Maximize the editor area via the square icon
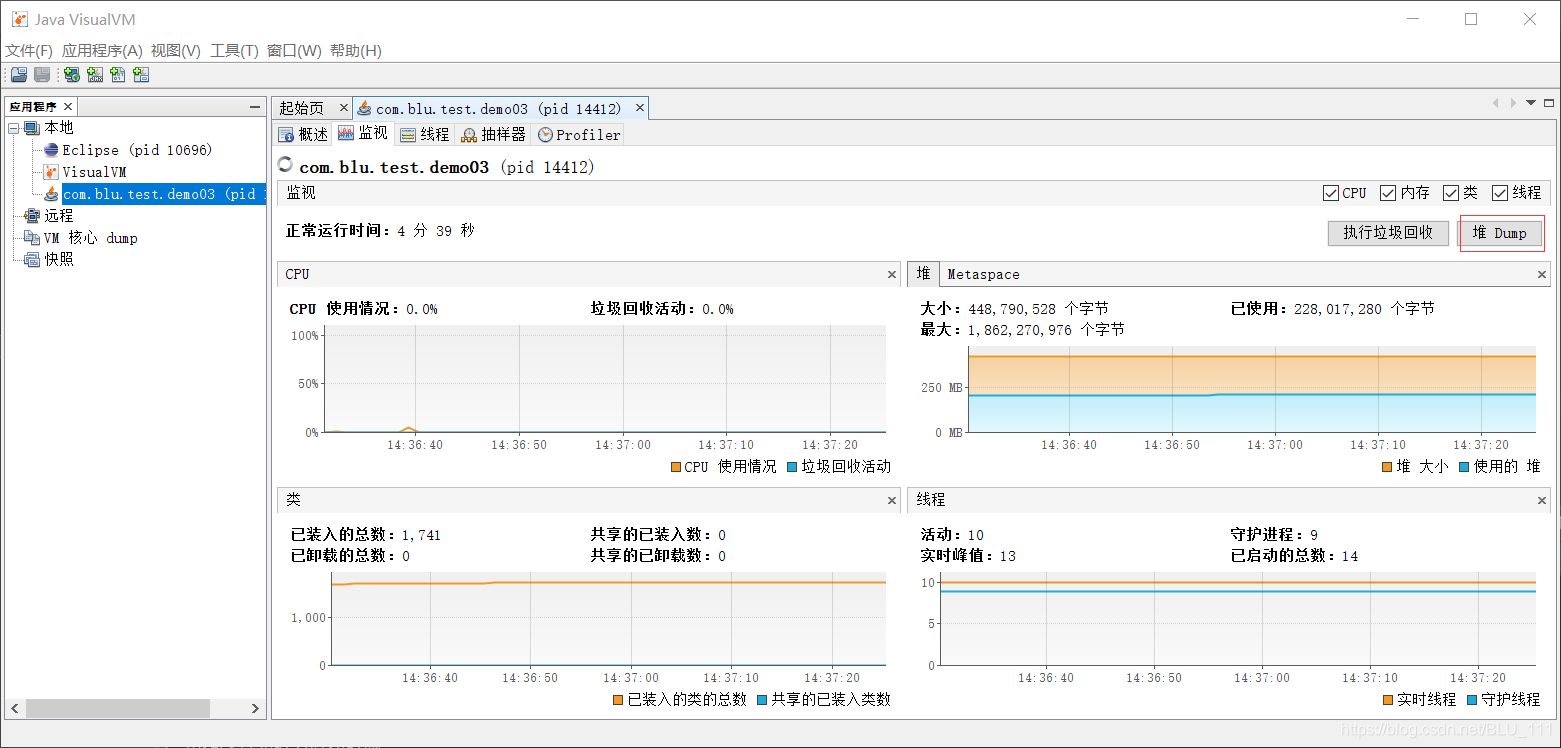 (1549, 103)
